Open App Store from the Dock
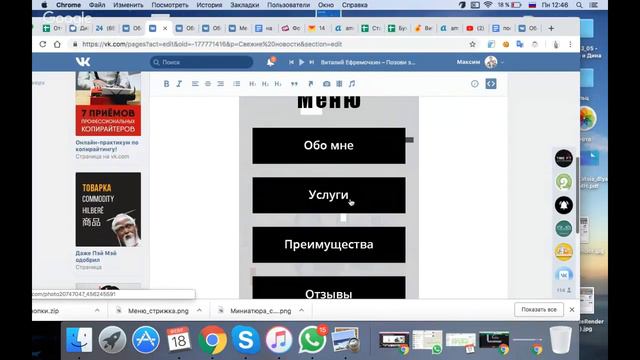The image size is (640, 360). 145,340
